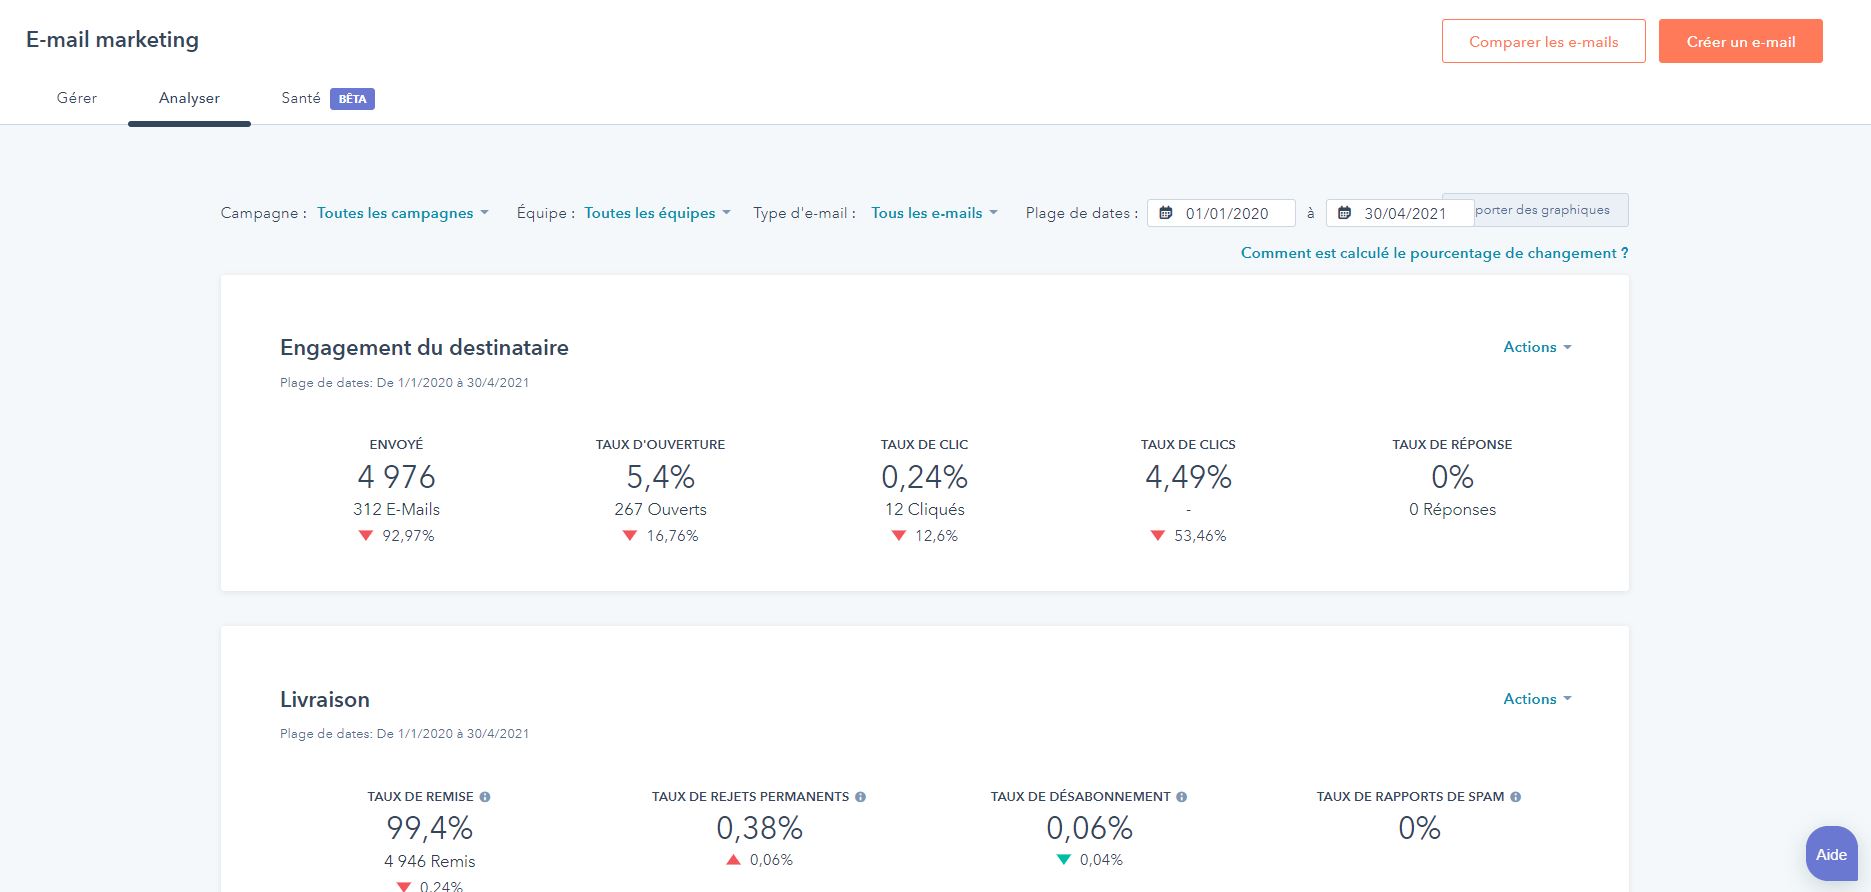Click info icon beside Taux de rejets permanents
The width and height of the screenshot is (1871, 892).
(861, 797)
